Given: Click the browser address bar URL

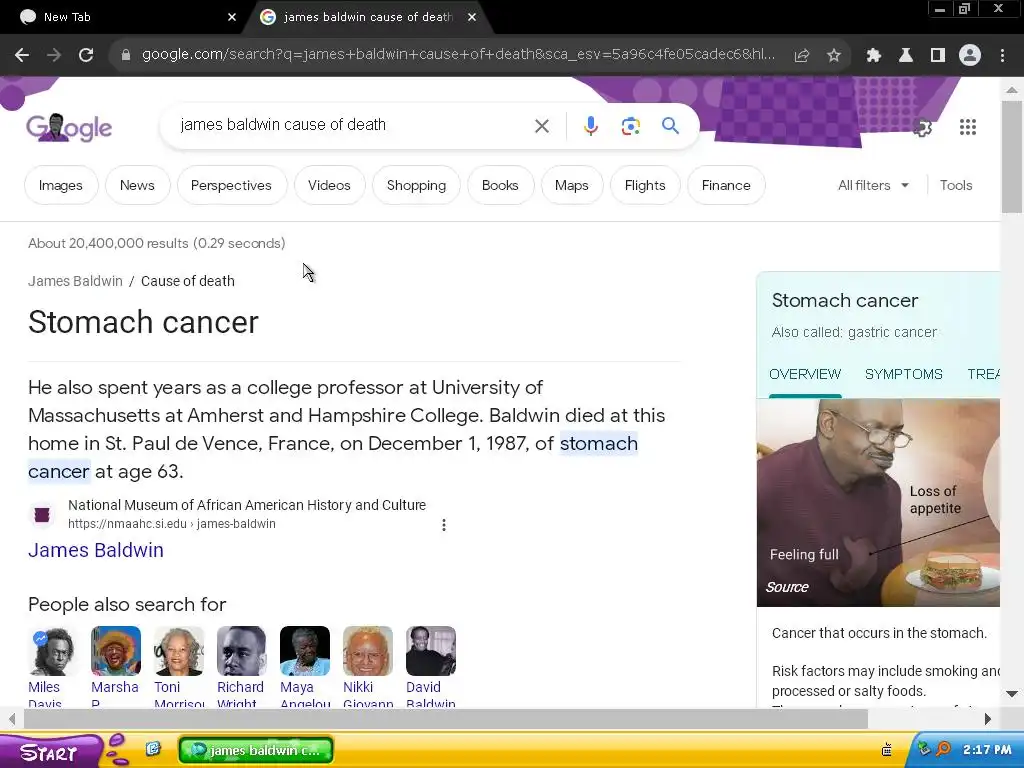Looking at the screenshot, I should 457,55.
